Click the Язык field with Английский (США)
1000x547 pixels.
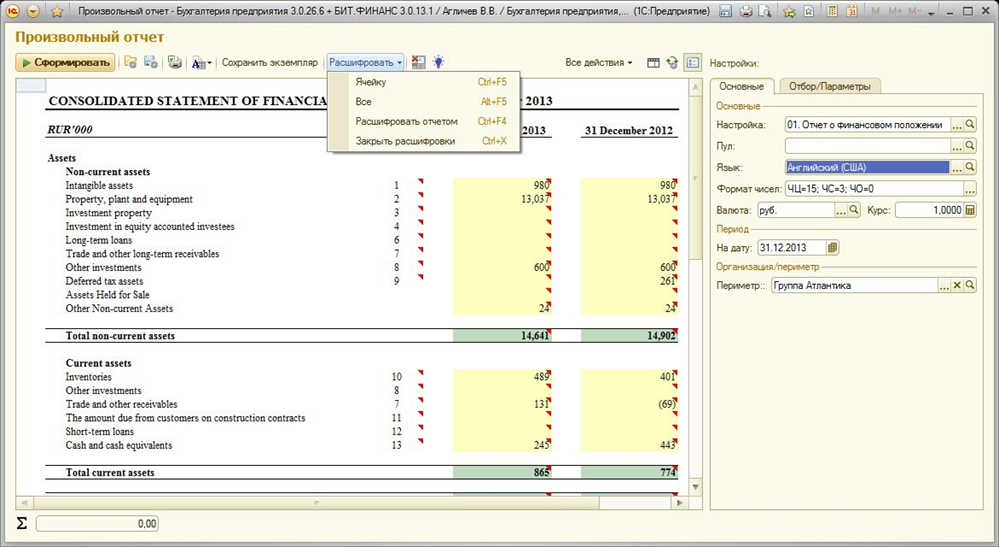click(867, 167)
